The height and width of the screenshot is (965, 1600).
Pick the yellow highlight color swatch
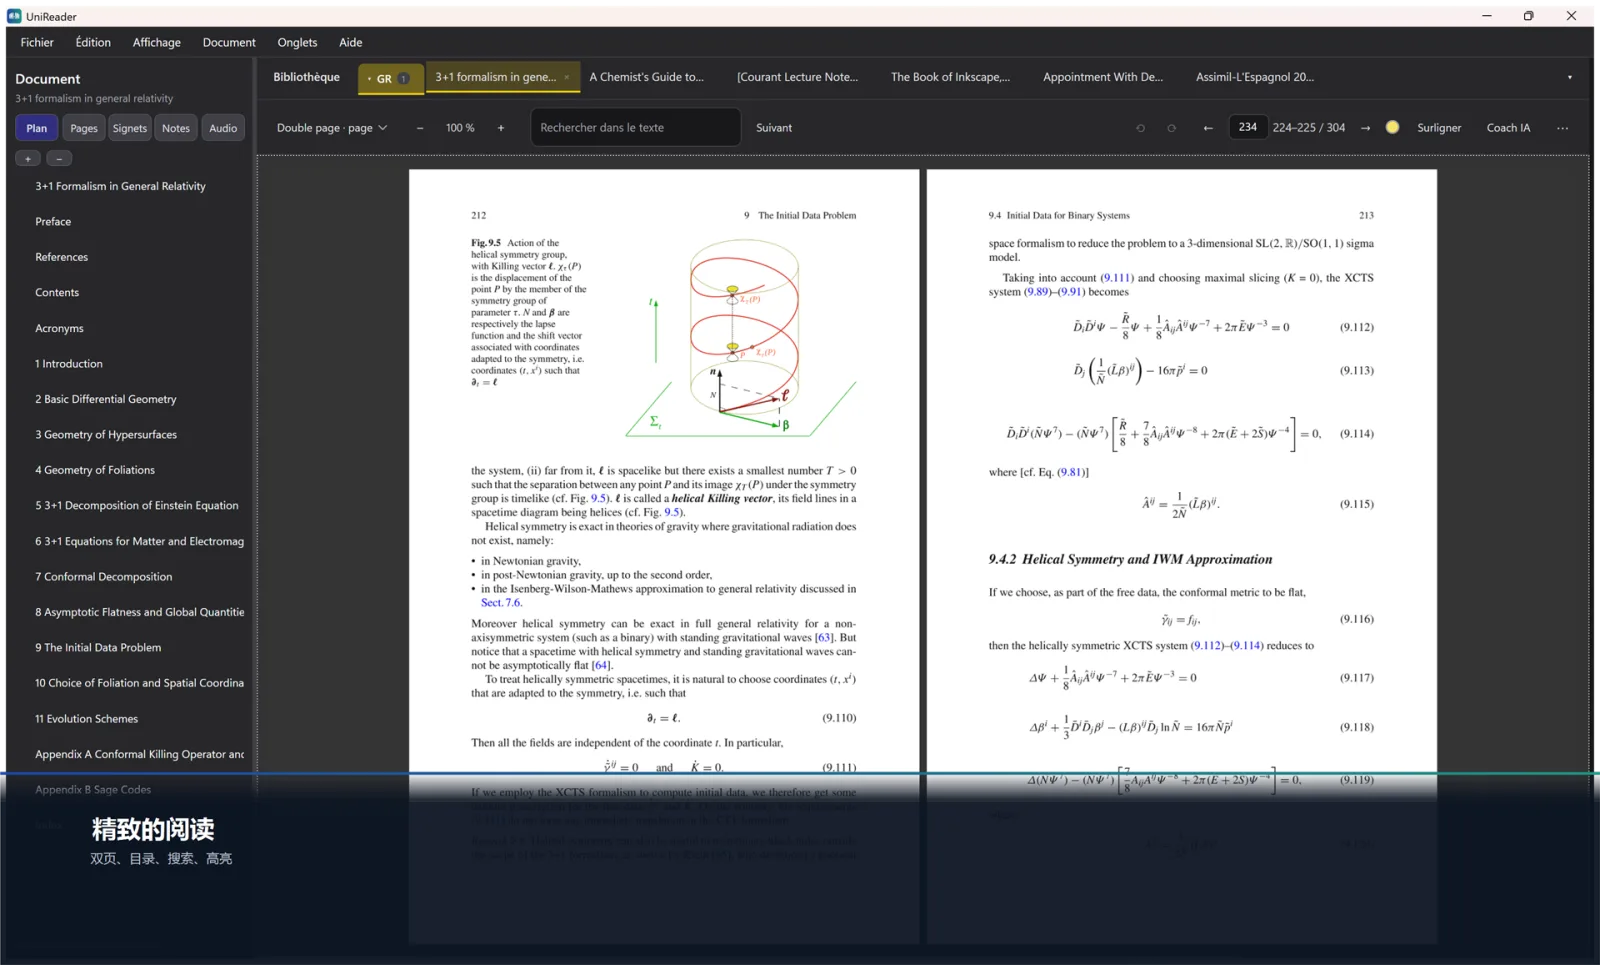click(1392, 127)
